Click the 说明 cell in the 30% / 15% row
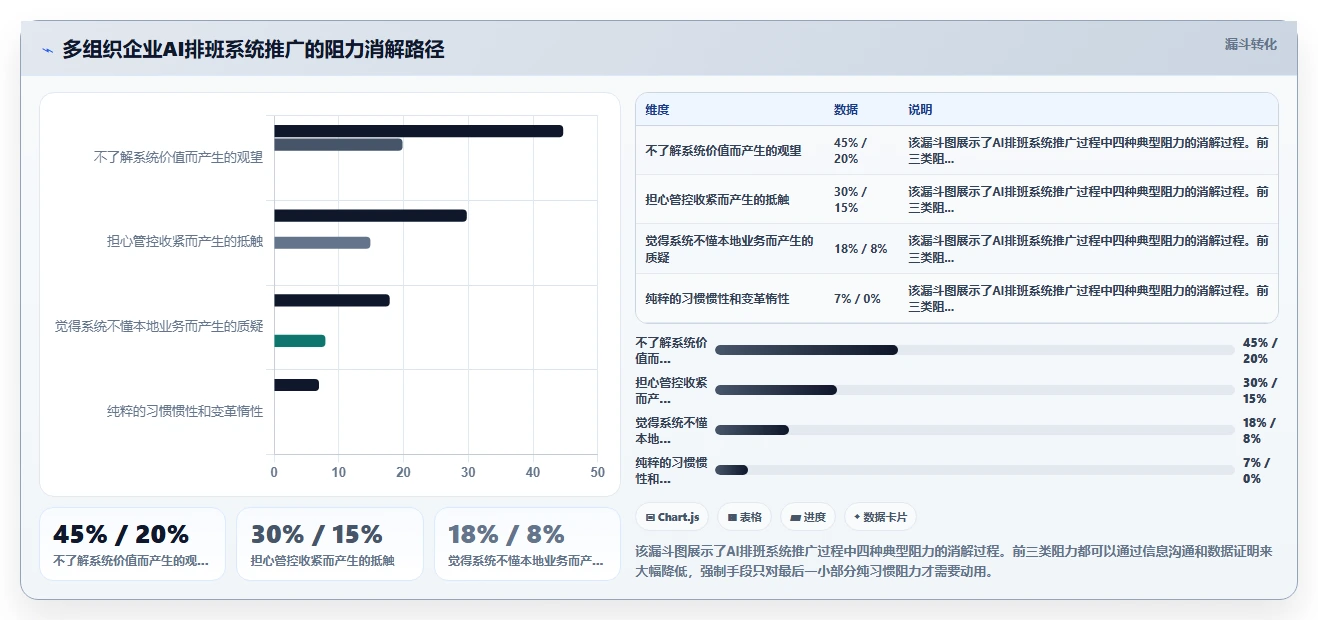The height and width of the screenshot is (620, 1318). pos(1088,199)
